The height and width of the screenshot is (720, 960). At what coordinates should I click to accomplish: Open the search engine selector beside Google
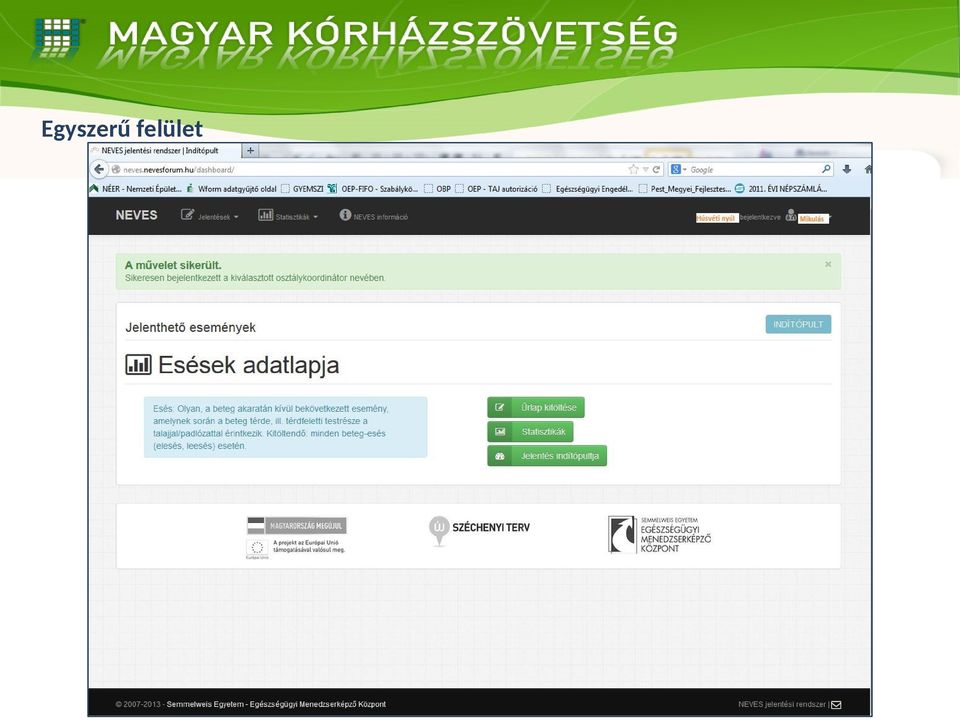point(678,170)
